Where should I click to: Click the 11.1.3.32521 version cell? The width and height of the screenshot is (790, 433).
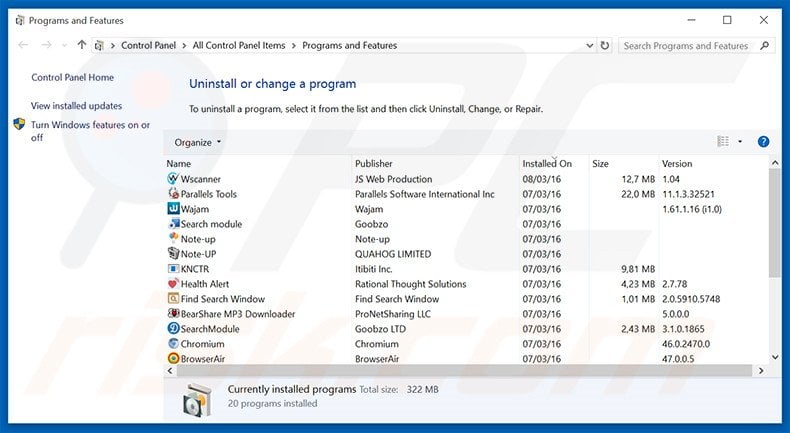coord(688,194)
